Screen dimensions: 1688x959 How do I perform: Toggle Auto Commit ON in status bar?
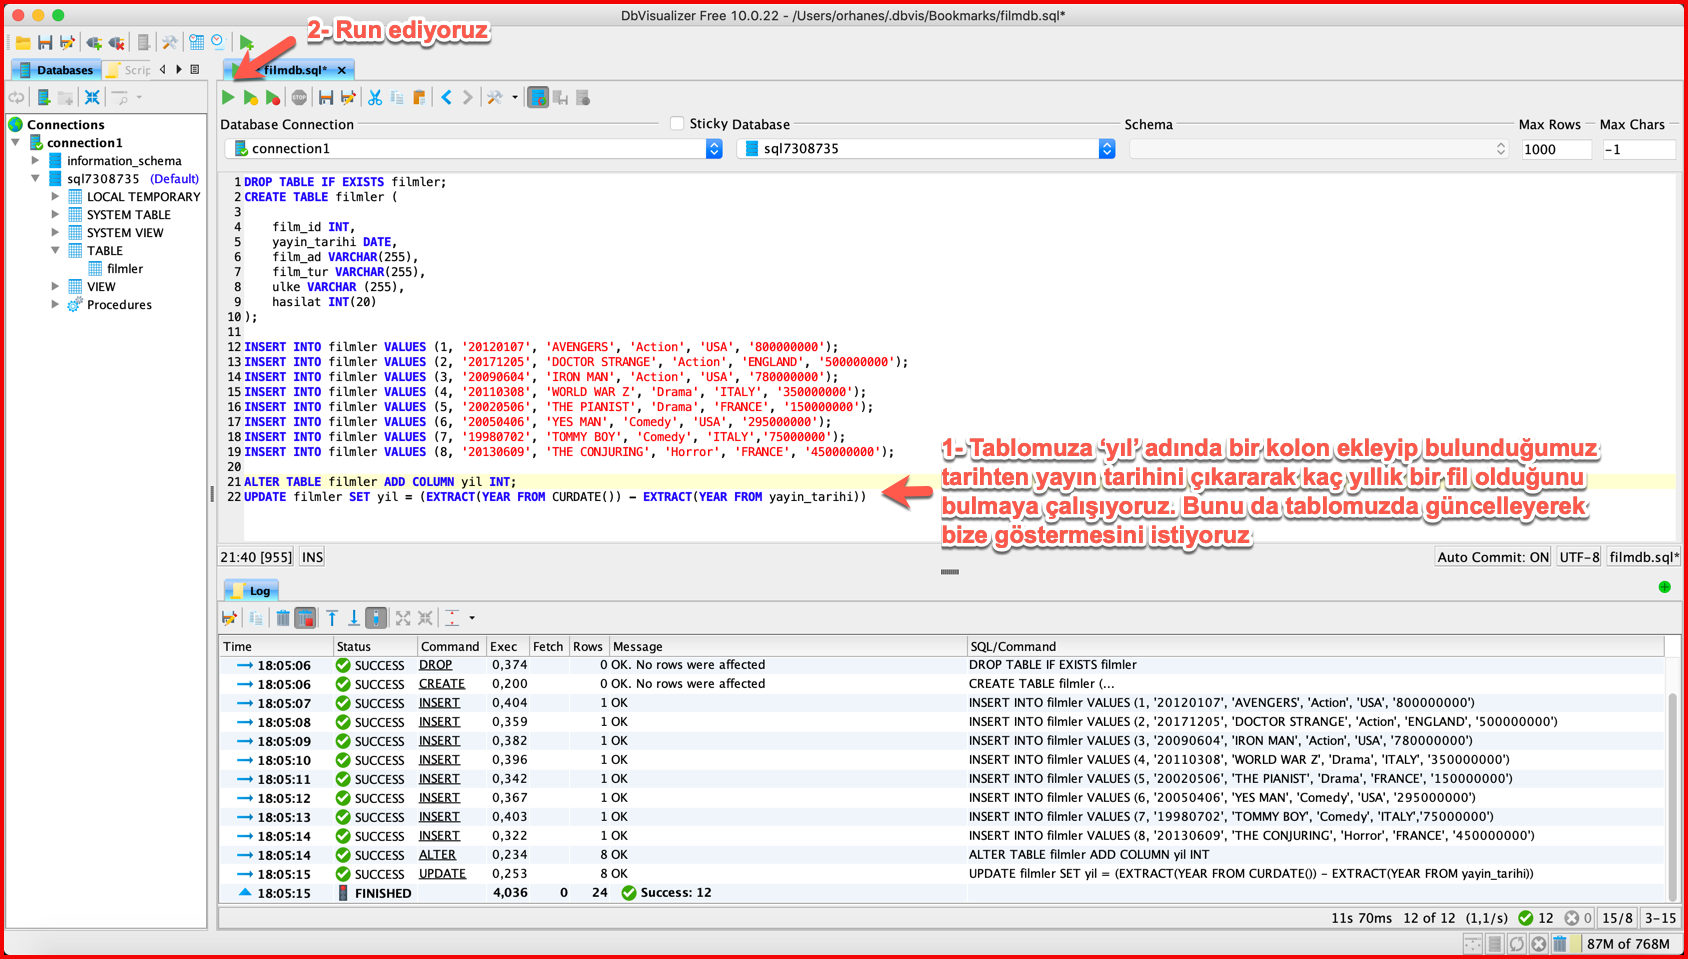(x=1492, y=557)
